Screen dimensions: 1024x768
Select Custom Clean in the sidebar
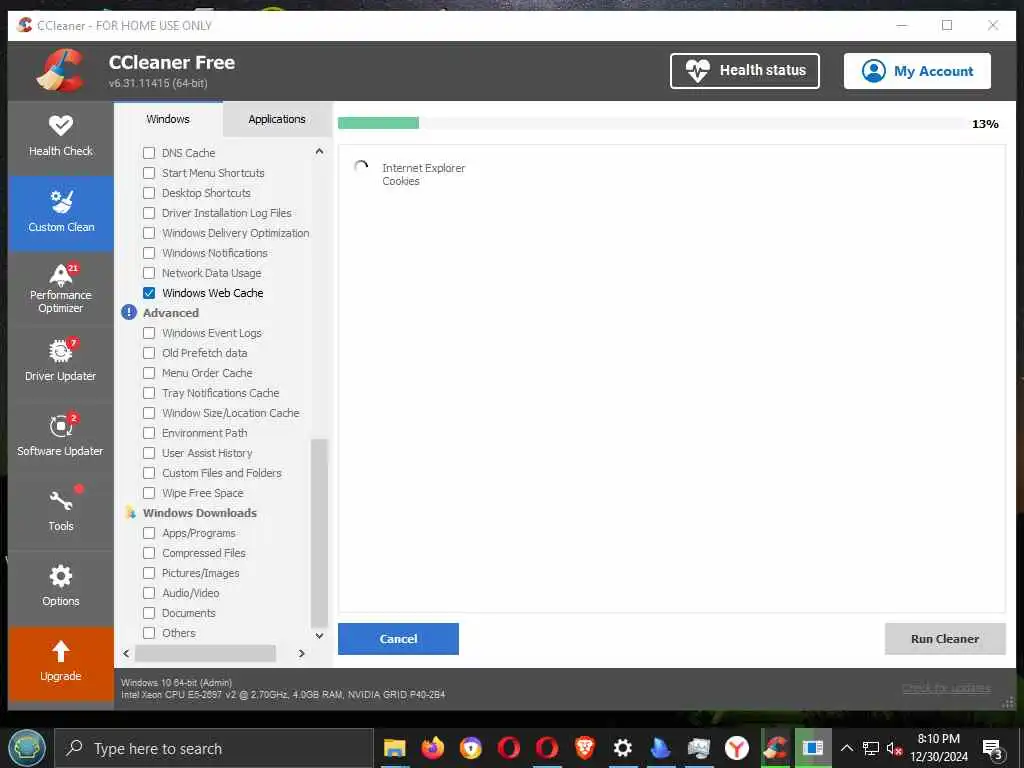pos(61,213)
